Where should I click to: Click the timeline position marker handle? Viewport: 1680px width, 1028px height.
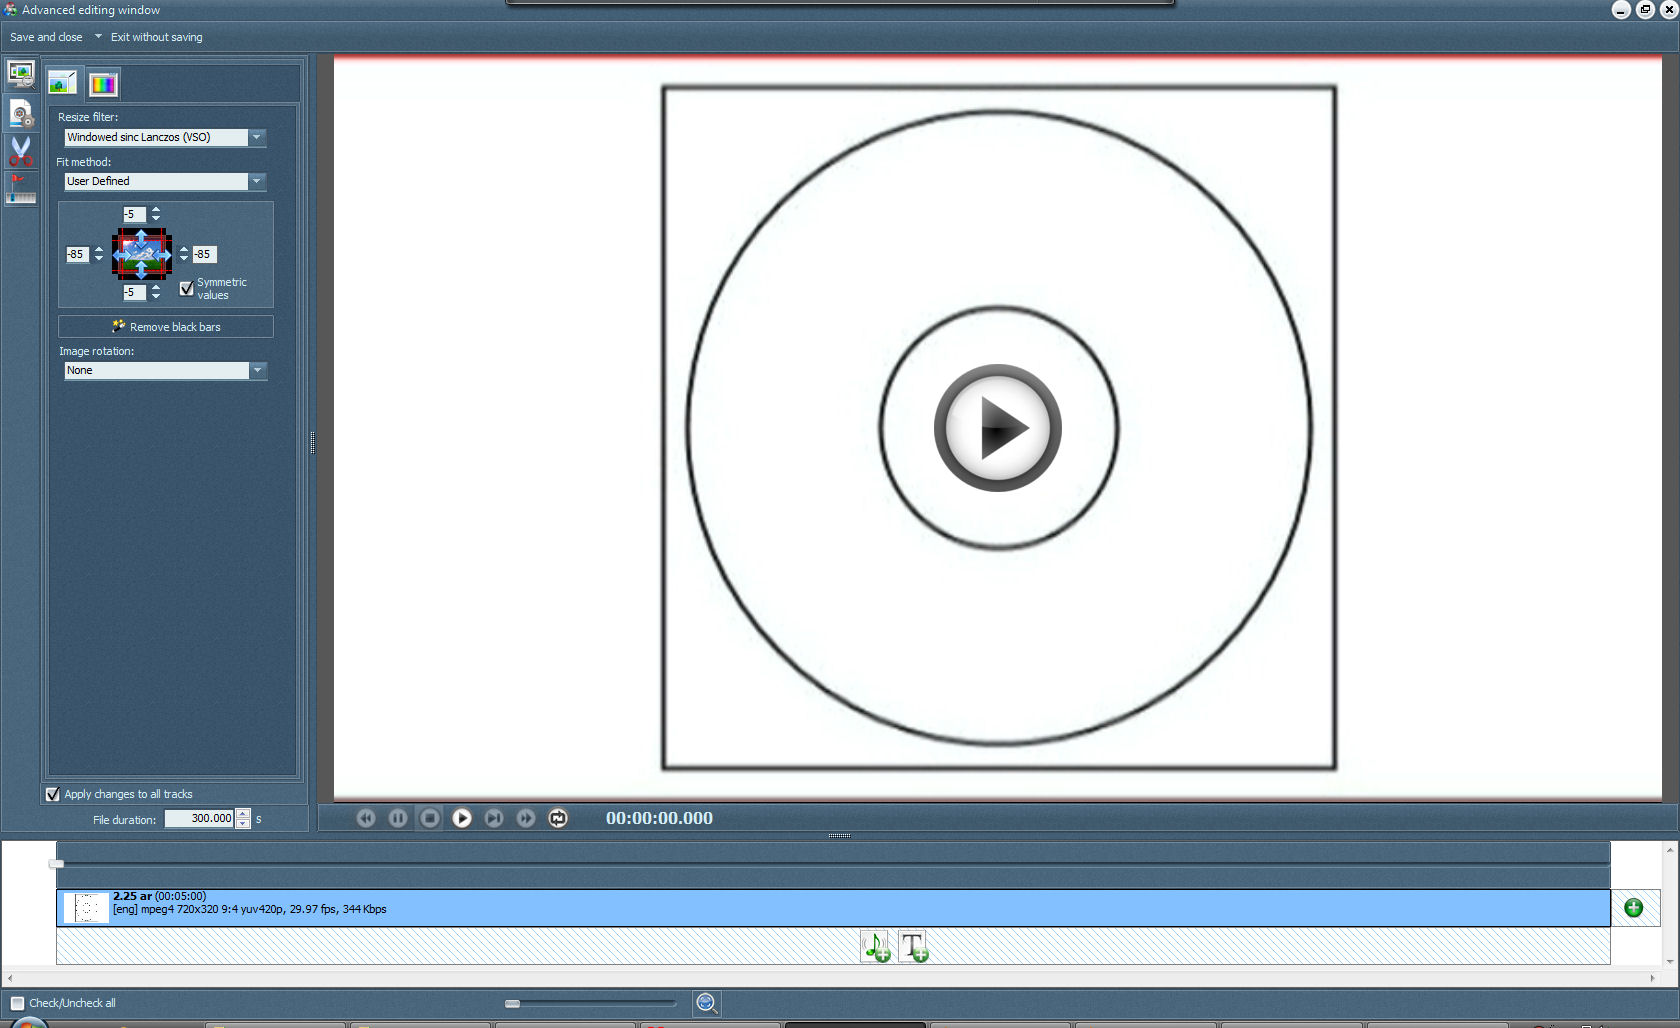[x=56, y=863]
